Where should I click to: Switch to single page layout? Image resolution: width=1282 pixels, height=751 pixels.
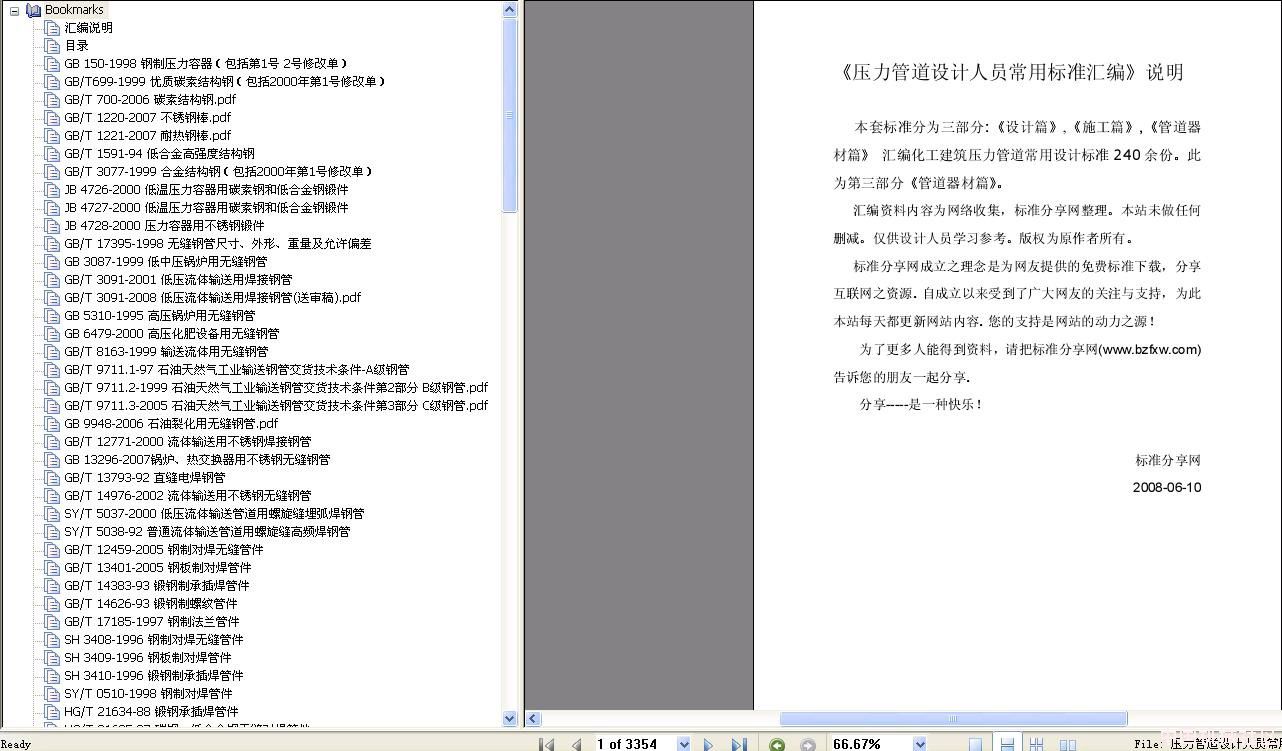click(975, 744)
